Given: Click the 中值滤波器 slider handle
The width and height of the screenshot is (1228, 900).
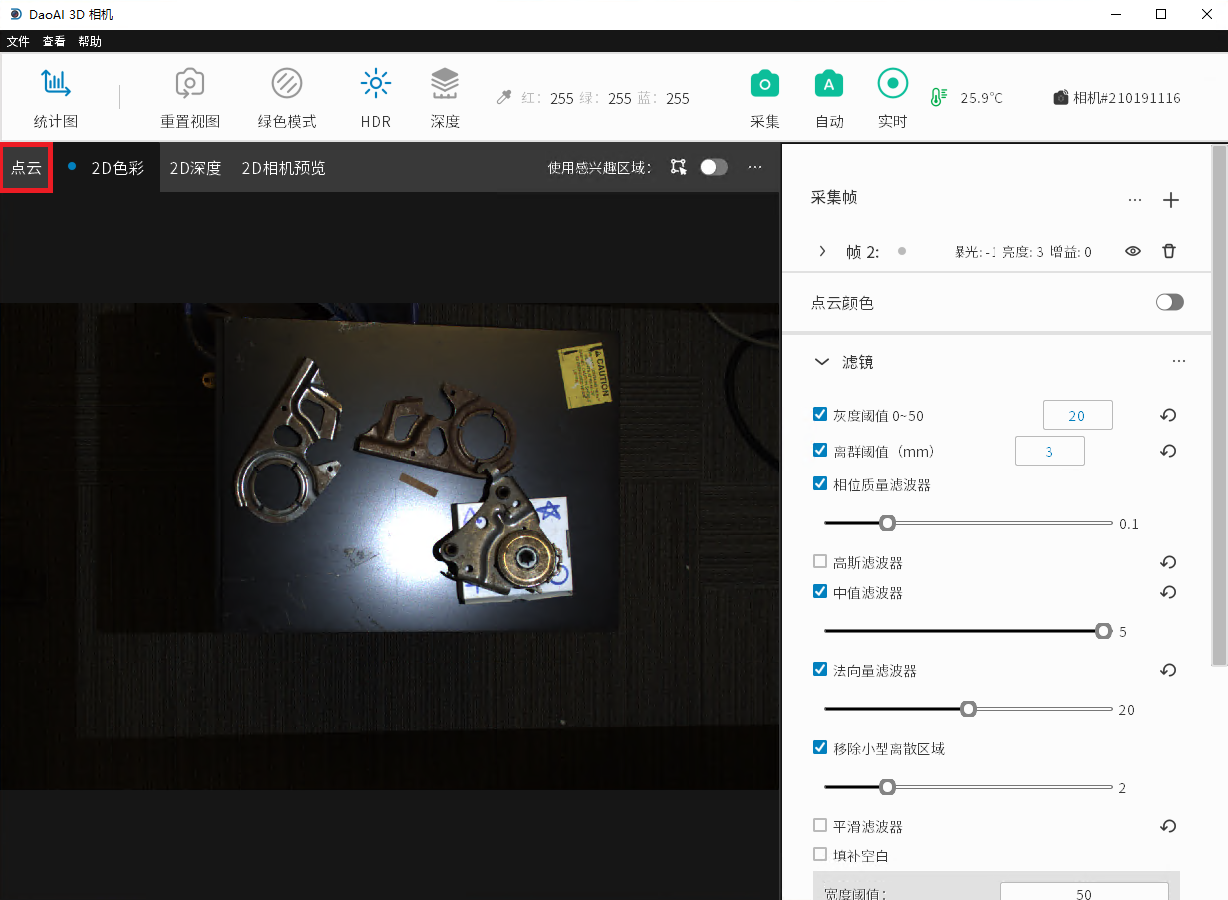Looking at the screenshot, I should coord(1103,631).
